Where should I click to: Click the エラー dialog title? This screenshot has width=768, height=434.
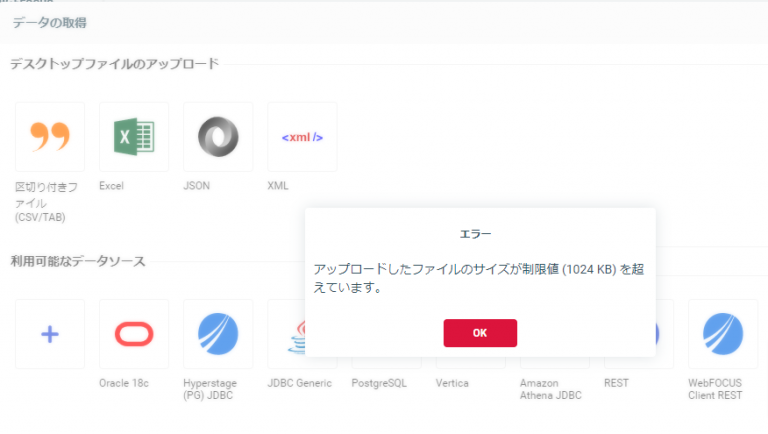coord(480,234)
